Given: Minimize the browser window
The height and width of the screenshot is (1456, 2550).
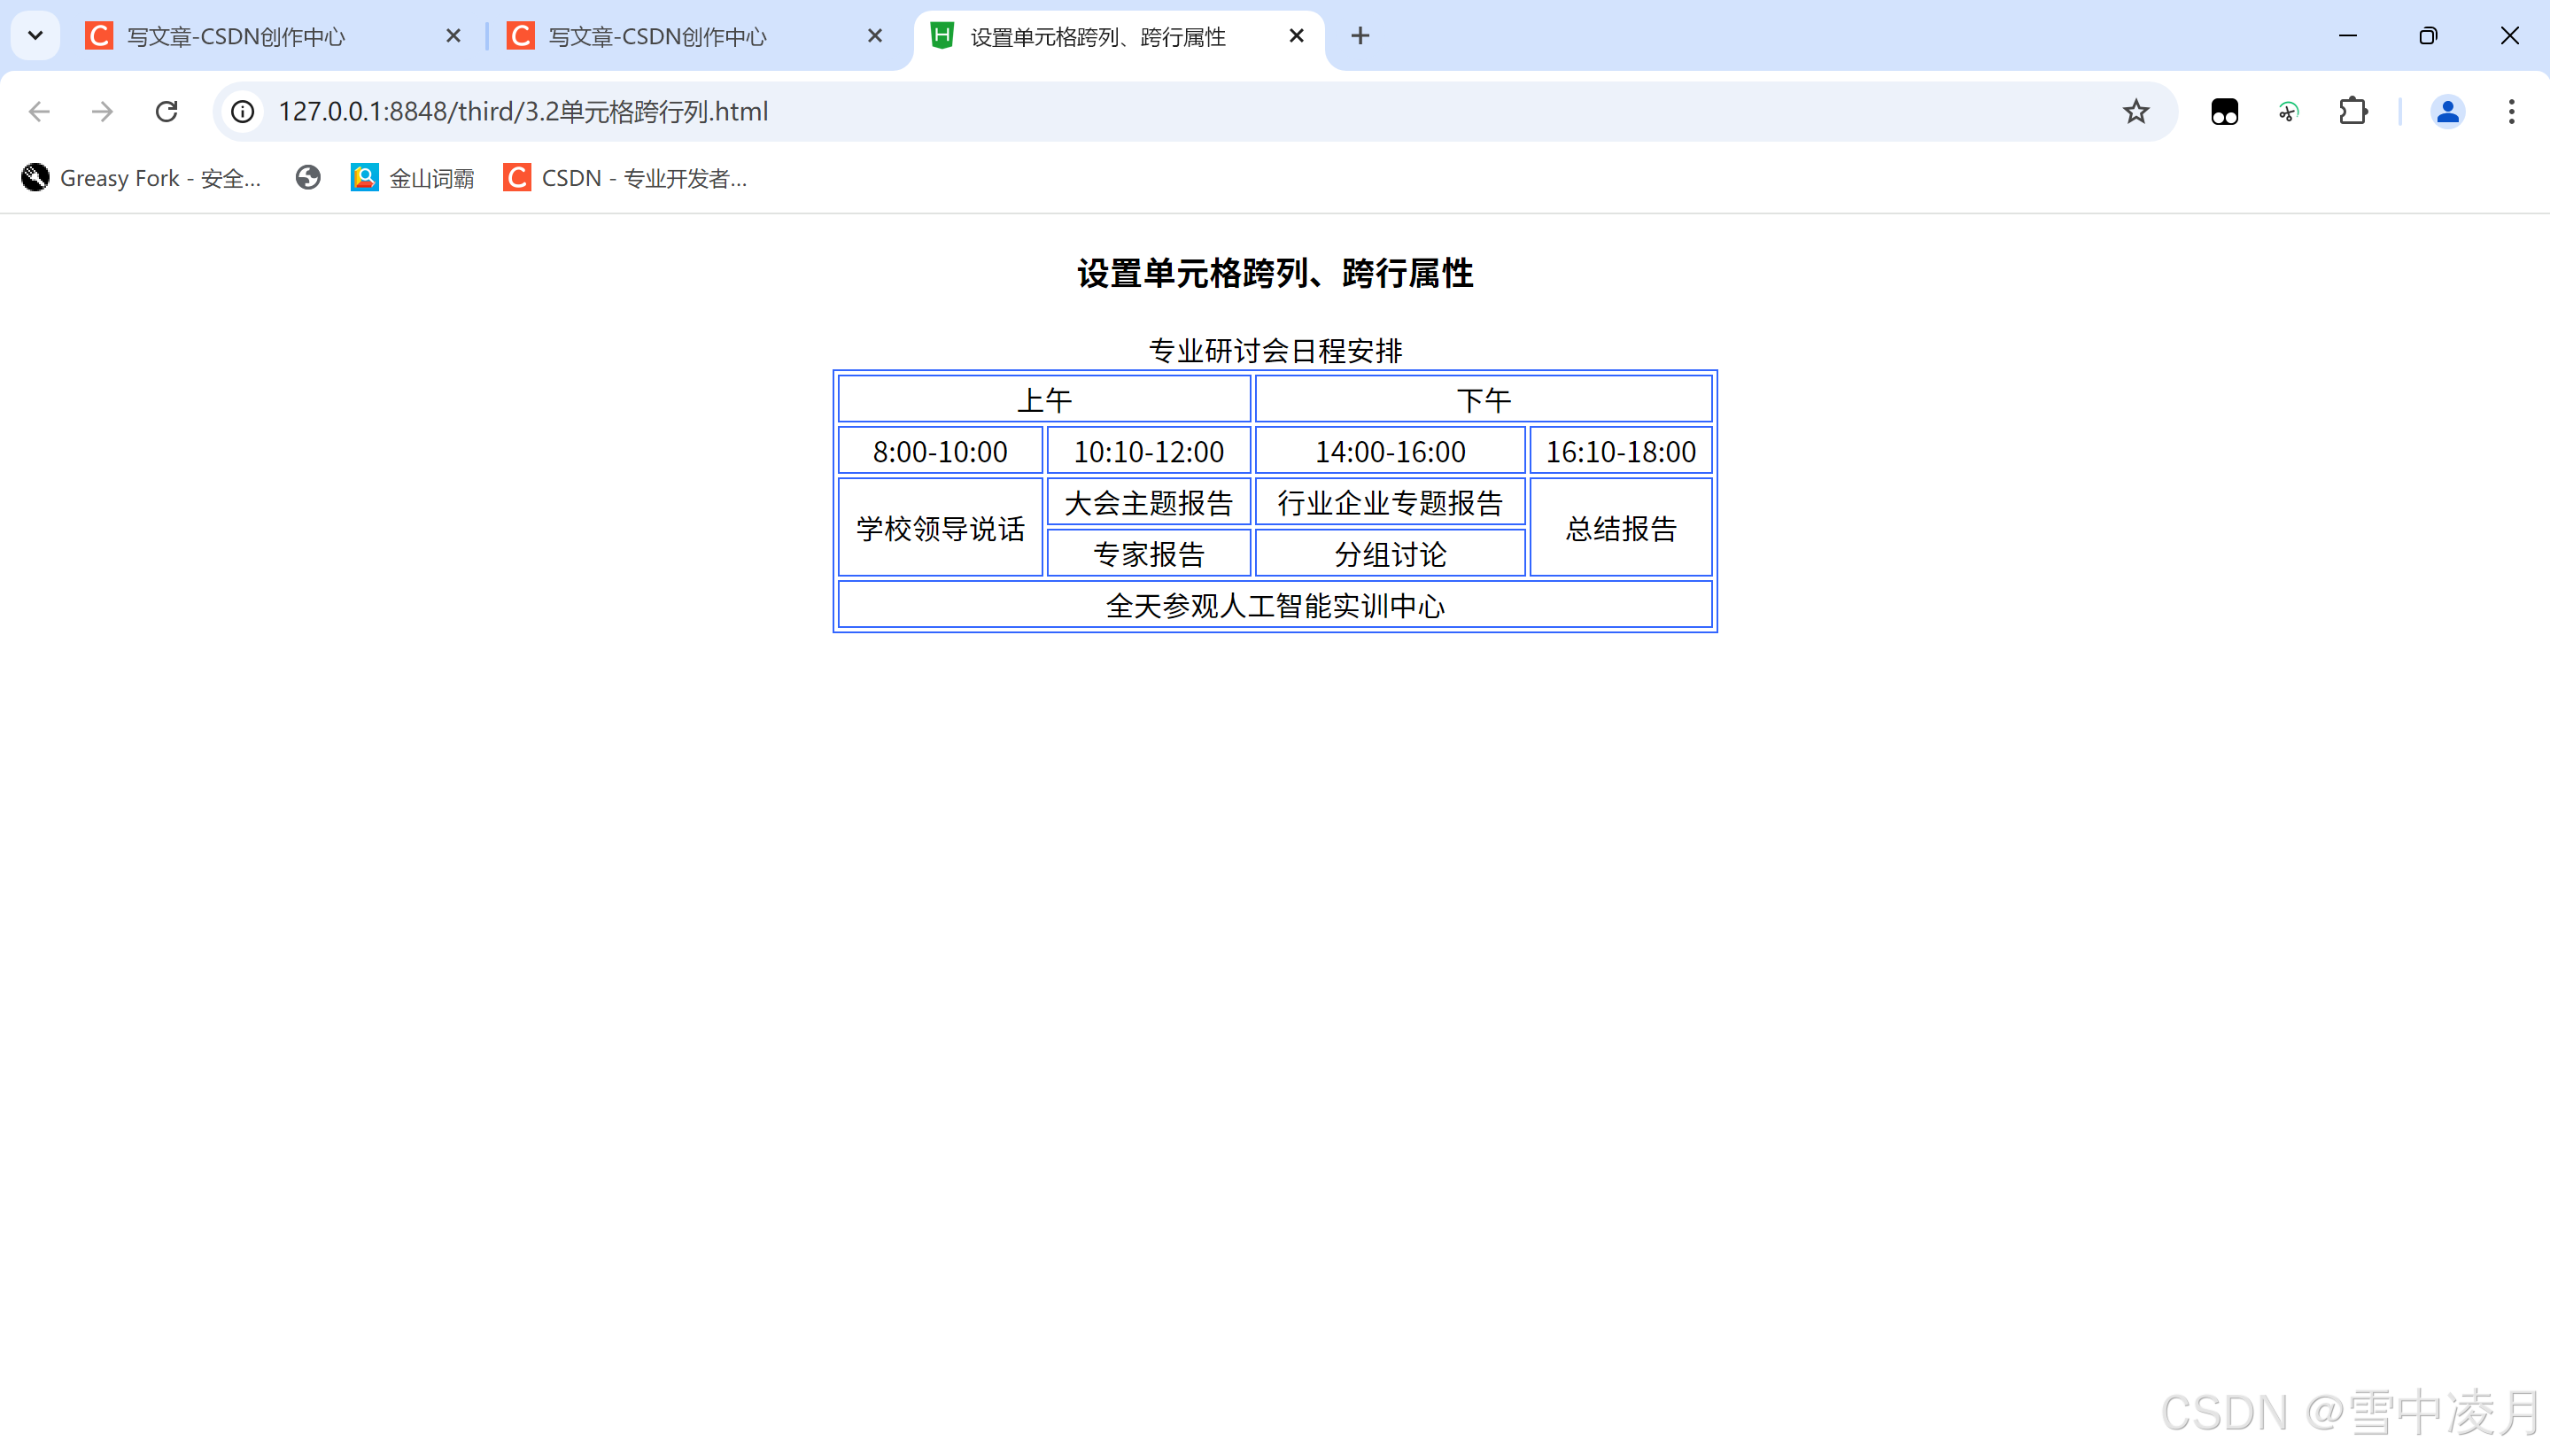Looking at the screenshot, I should click(x=2348, y=36).
